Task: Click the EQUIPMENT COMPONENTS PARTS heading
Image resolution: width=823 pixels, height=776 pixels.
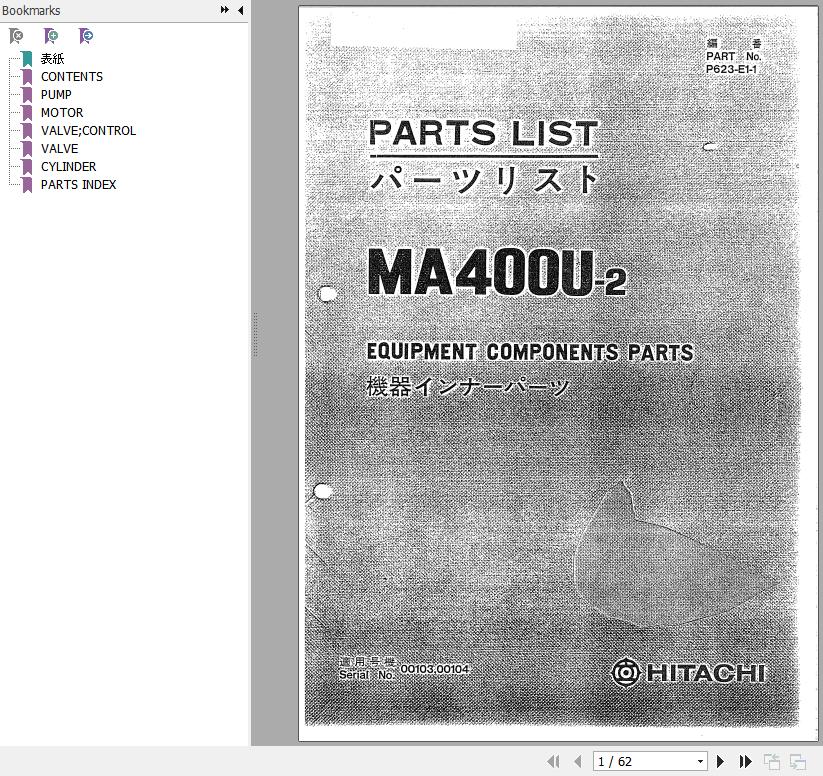Action: pos(530,352)
